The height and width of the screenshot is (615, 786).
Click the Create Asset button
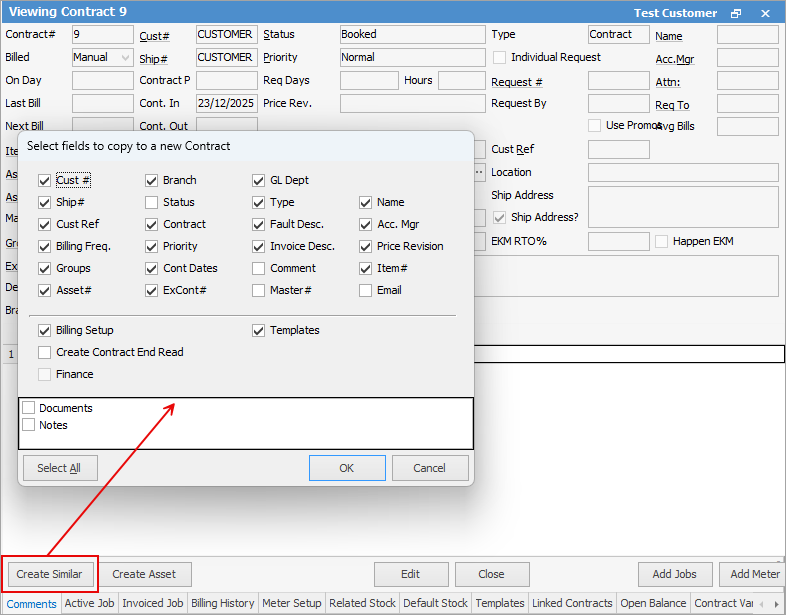click(x=144, y=574)
